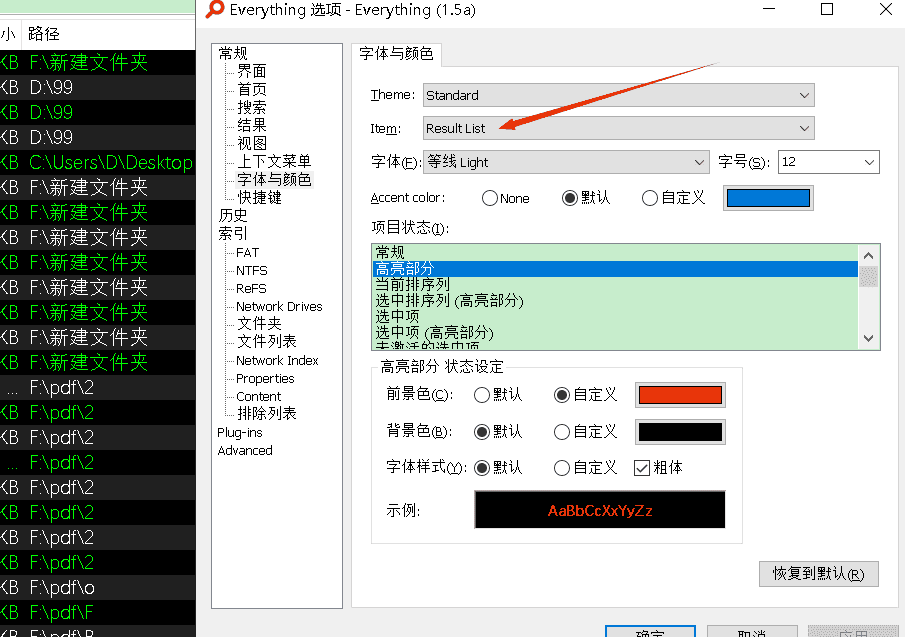Set 背景色 to 自定义
The image size is (905, 637).
[562, 431]
